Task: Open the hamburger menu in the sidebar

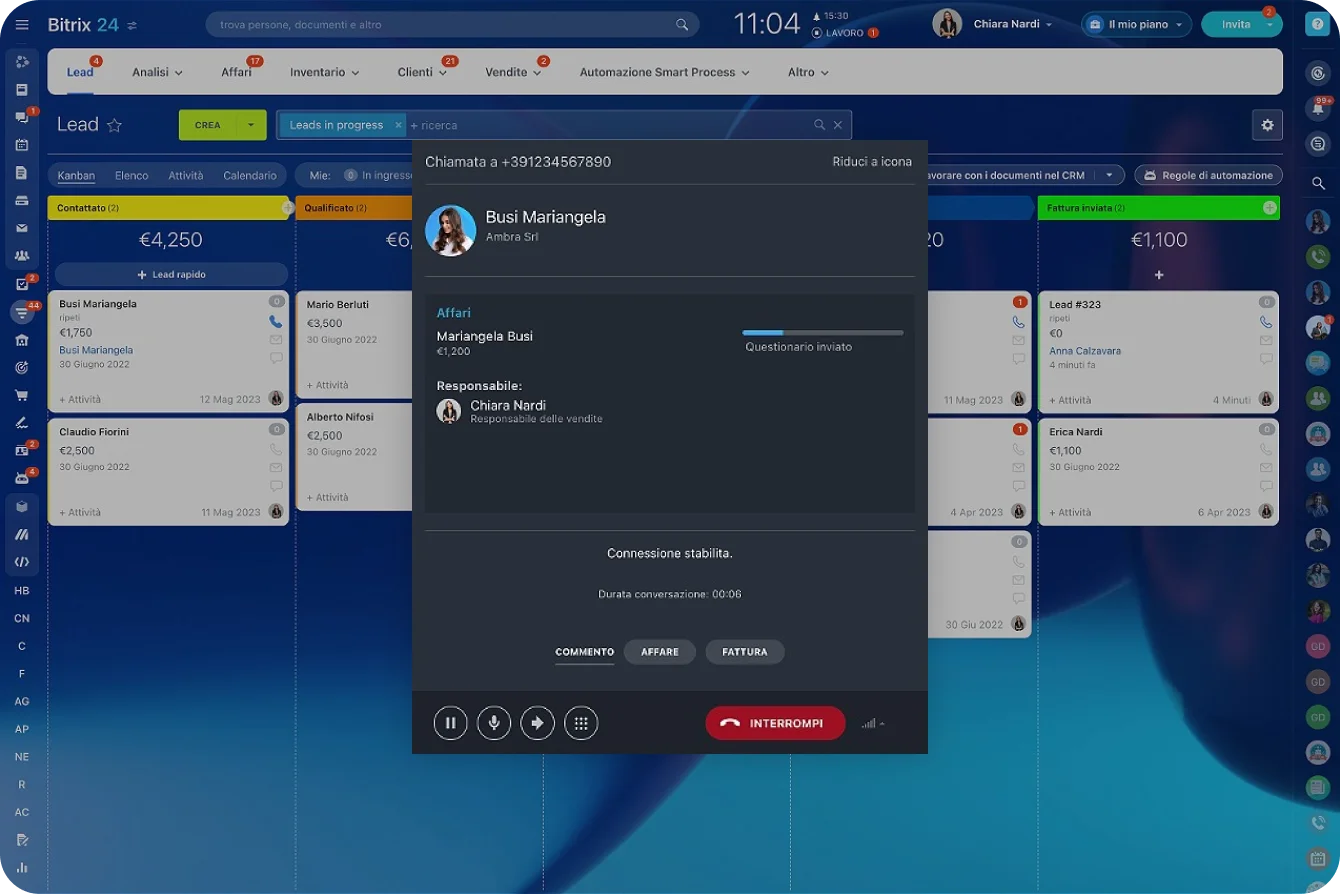Action: click(22, 24)
